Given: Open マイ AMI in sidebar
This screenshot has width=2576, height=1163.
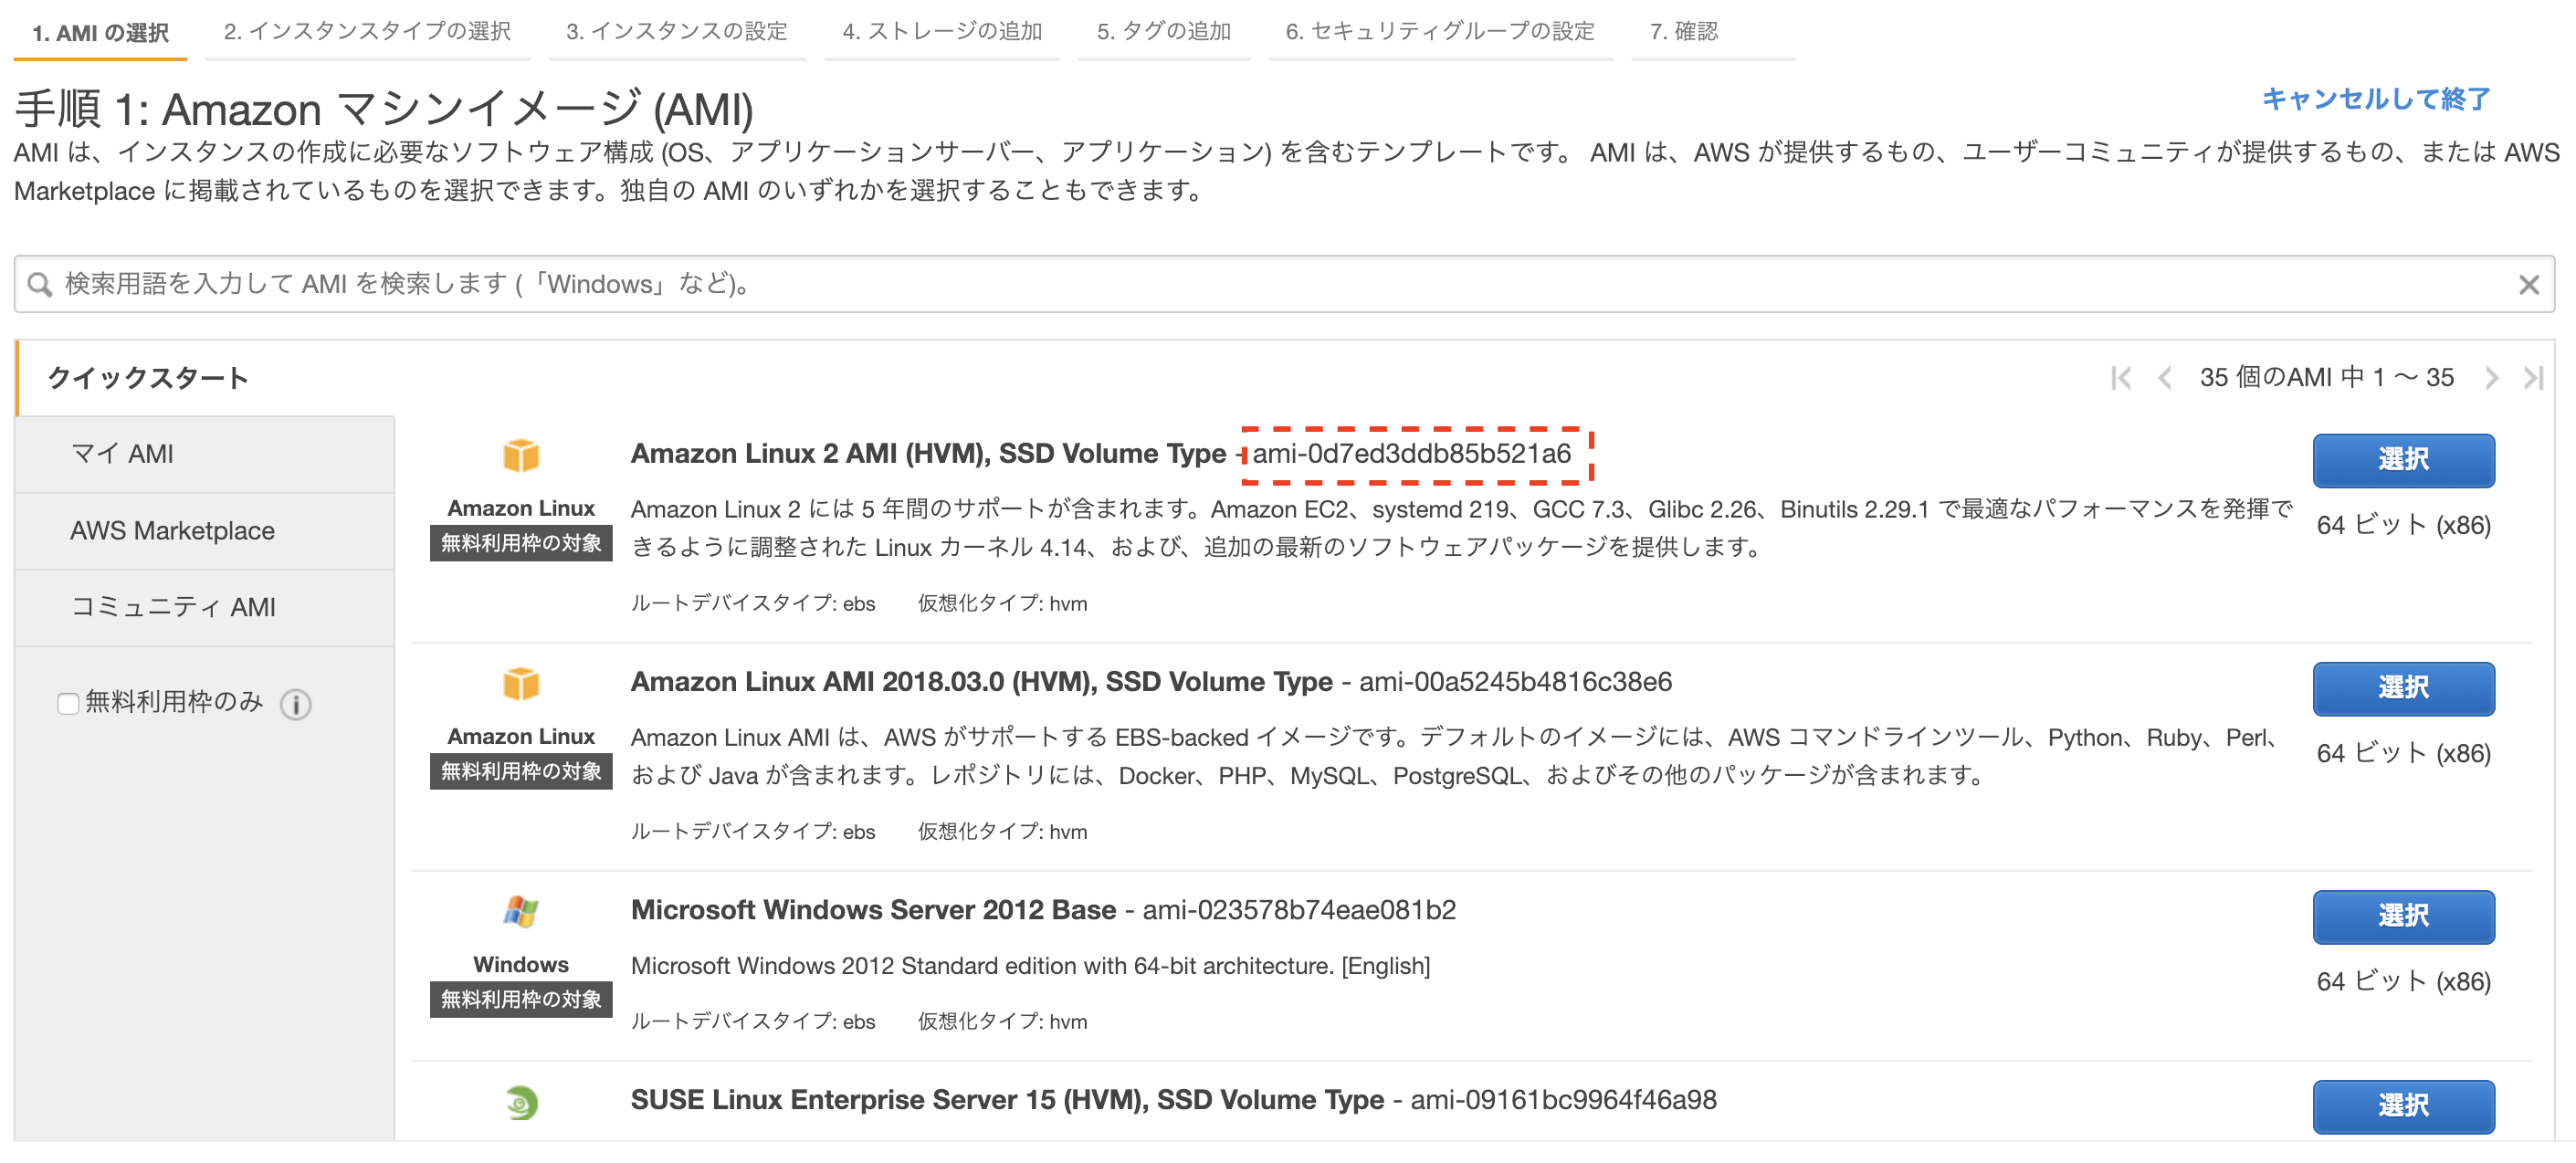Looking at the screenshot, I should coord(122,454).
